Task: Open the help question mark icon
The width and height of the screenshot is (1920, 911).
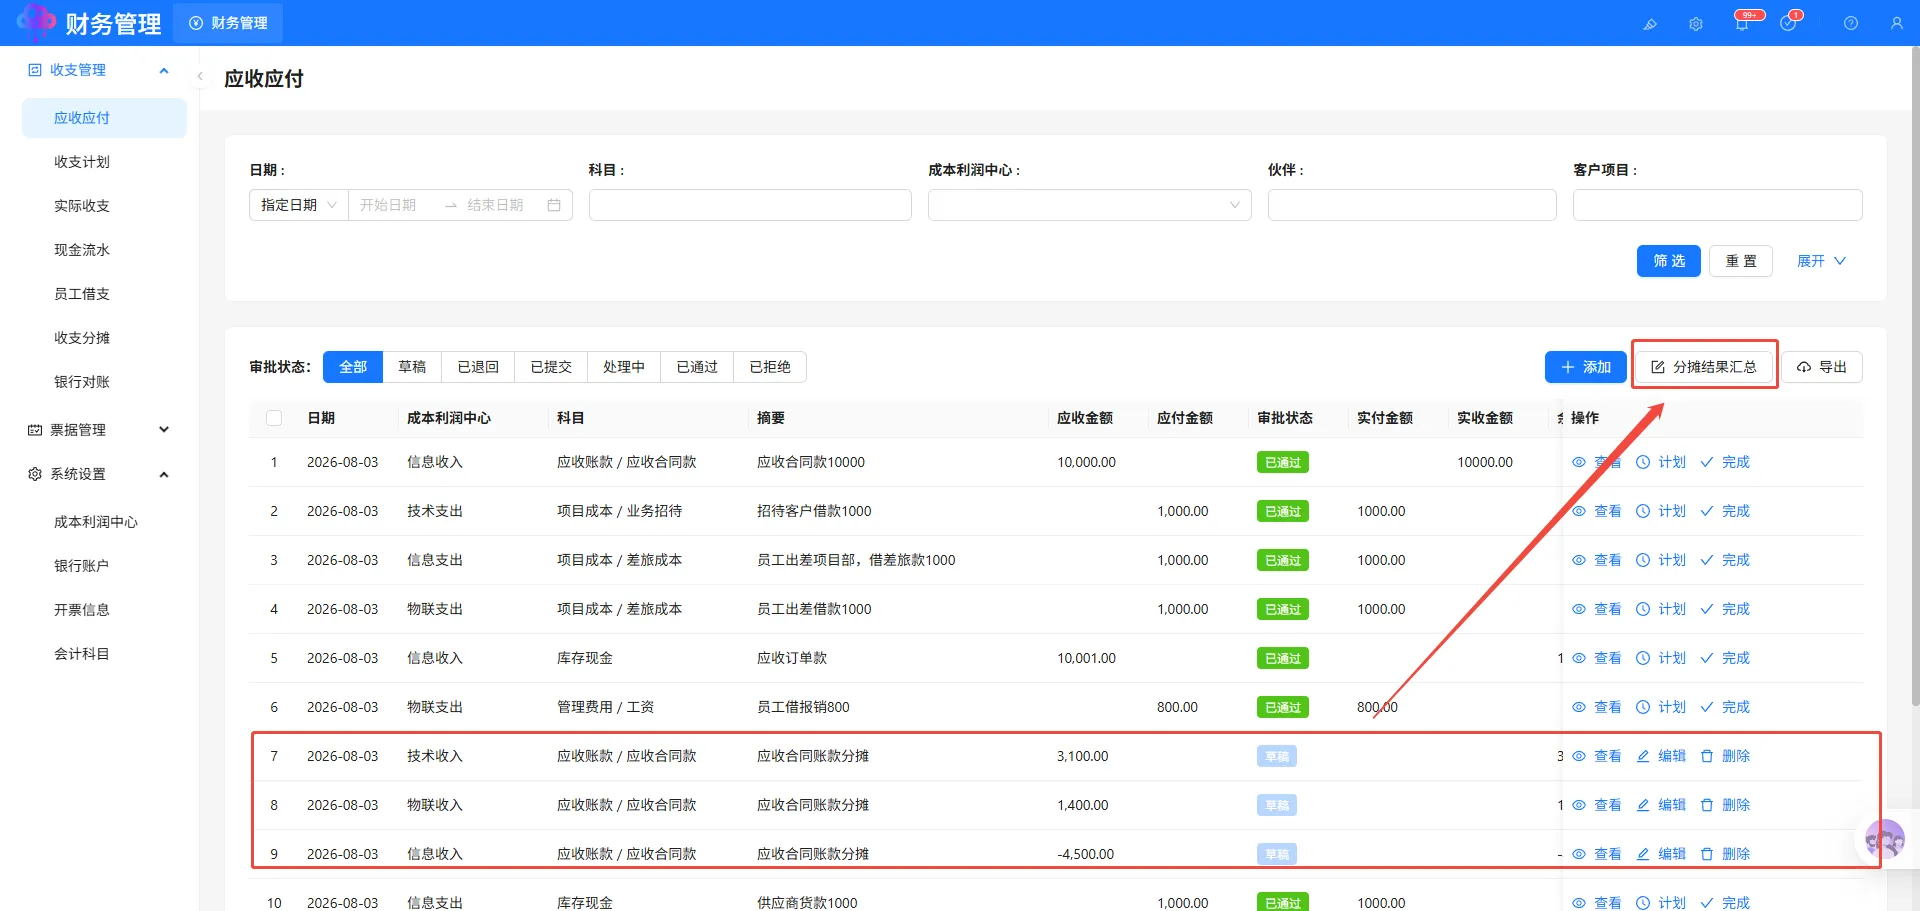Action: [x=1851, y=24]
